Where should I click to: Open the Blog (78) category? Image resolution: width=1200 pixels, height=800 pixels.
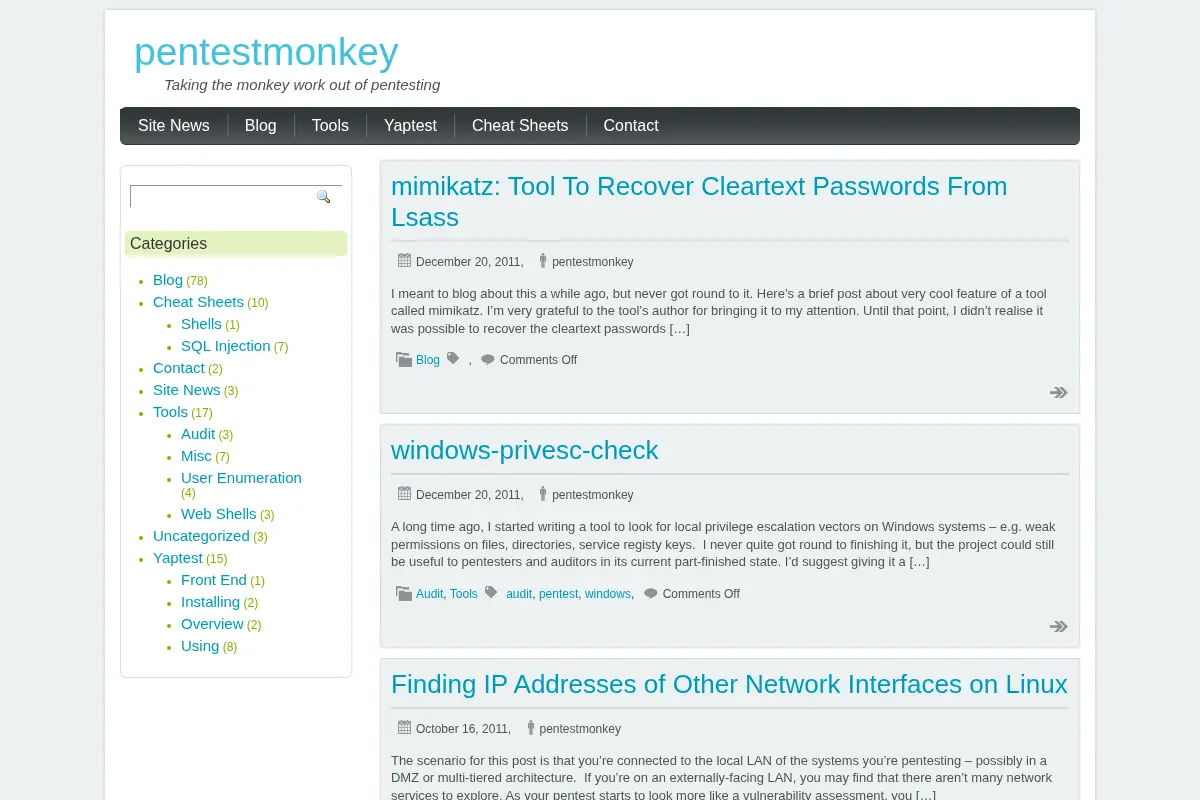[168, 280]
